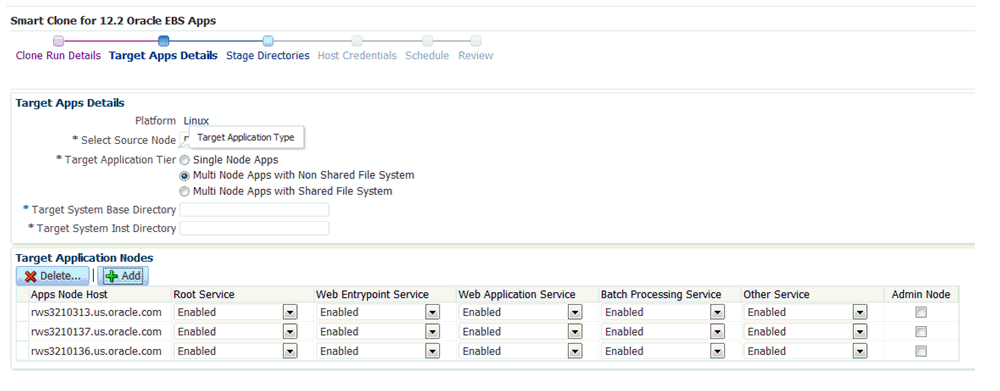Image resolution: width=1000 pixels, height=391 pixels.
Task: Select row rws3210136.us.oracle.com
Action: (x=96, y=351)
